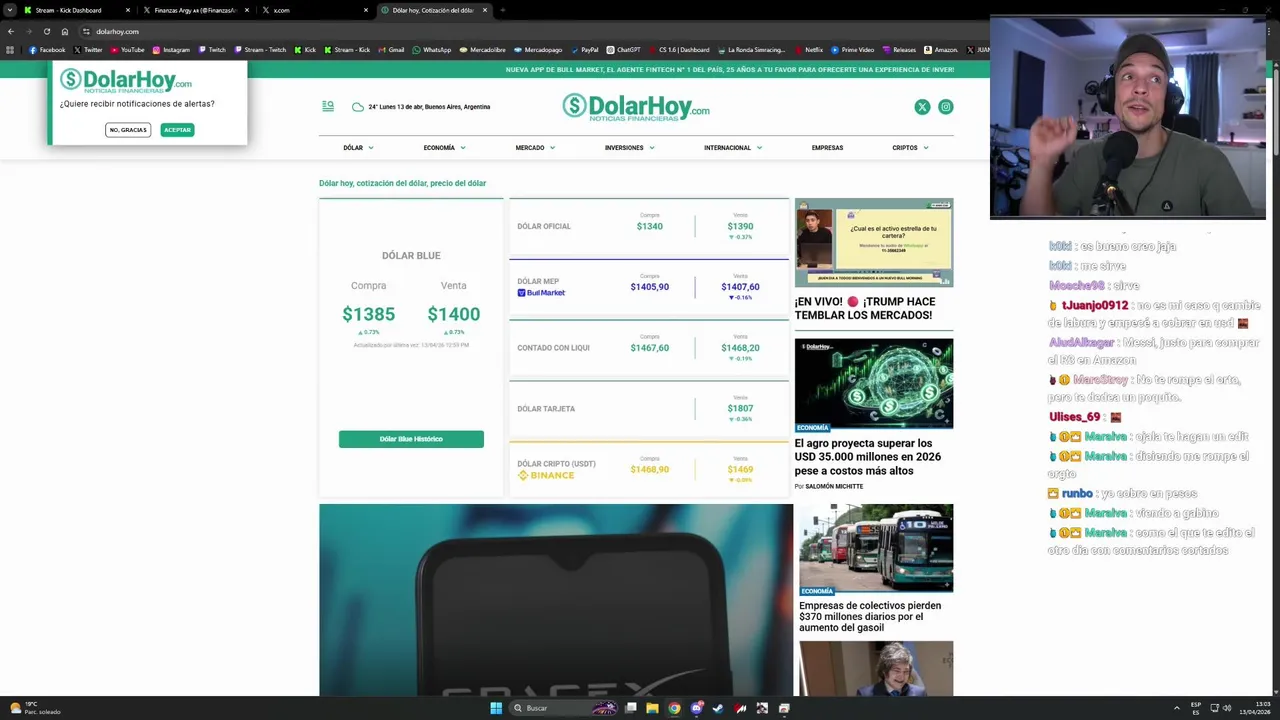Open the Contado con Liqui row
Screen dimensions: 1280x720
click(x=649, y=348)
